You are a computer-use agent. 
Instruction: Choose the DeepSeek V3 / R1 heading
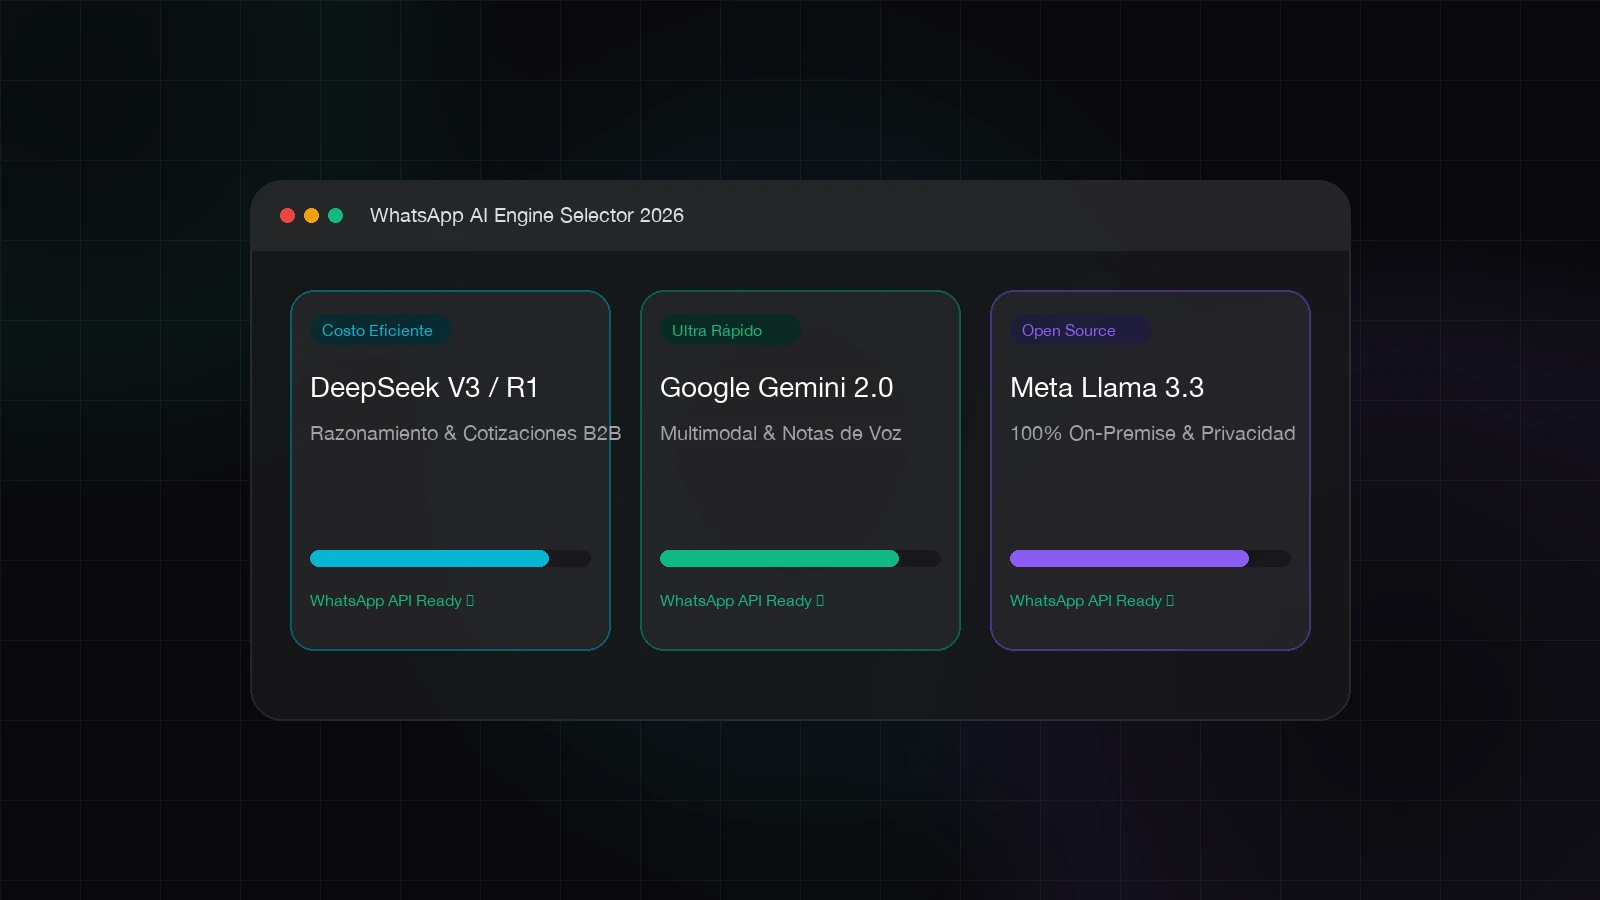pyautogui.click(x=424, y=387)
